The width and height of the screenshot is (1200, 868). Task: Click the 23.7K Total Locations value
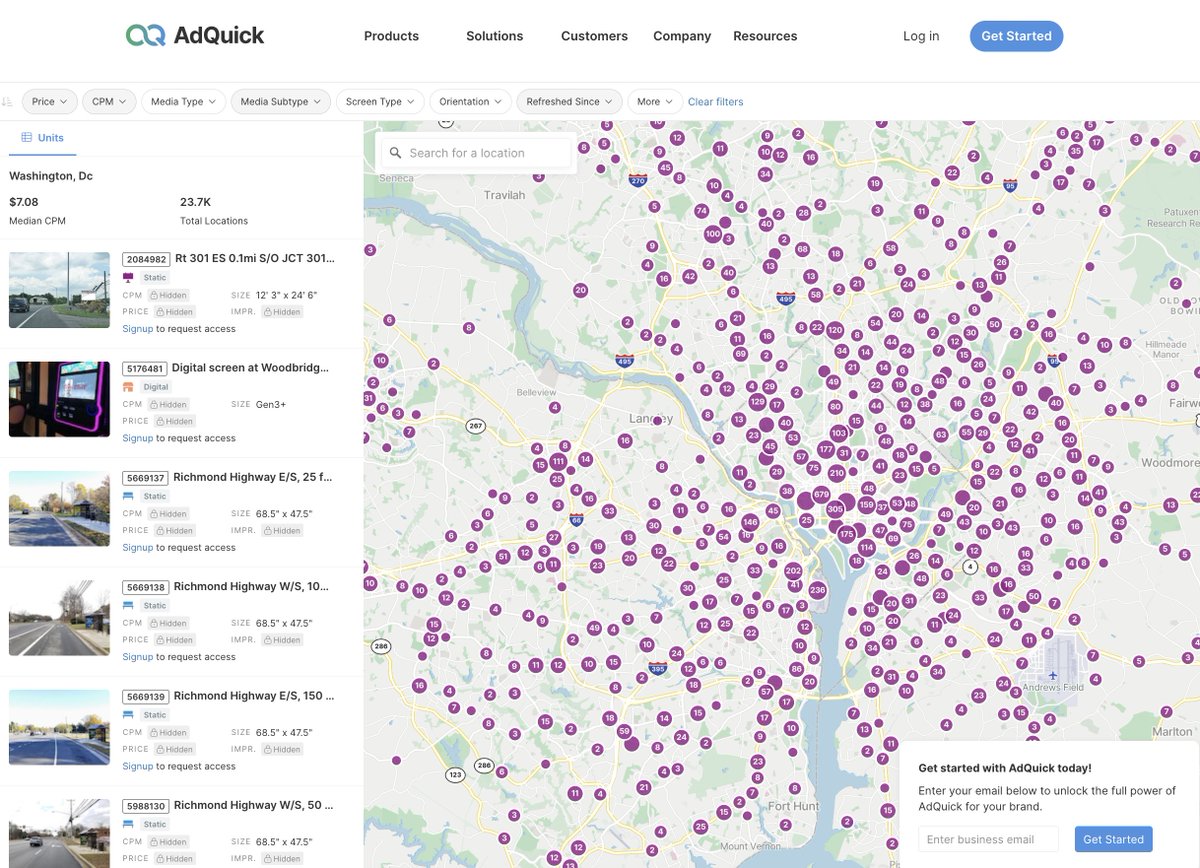(195, 201)
